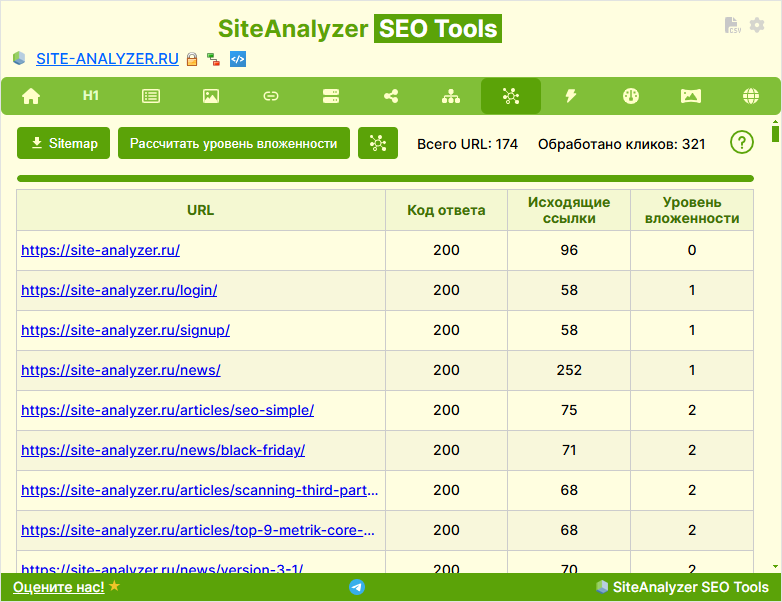Open the dashboard gauge tab icon
This screenshot has height=602, width=782.
[x=631, y=96]
